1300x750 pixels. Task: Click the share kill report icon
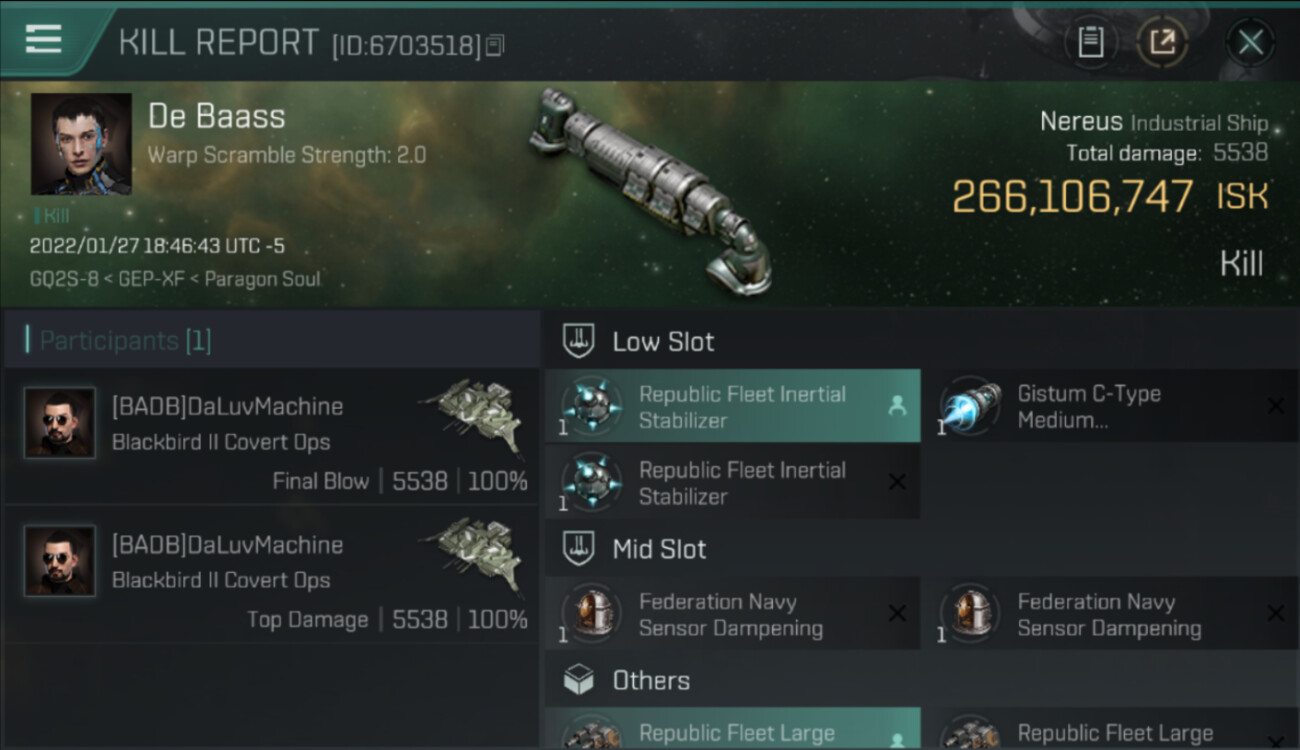[1162, 42]
